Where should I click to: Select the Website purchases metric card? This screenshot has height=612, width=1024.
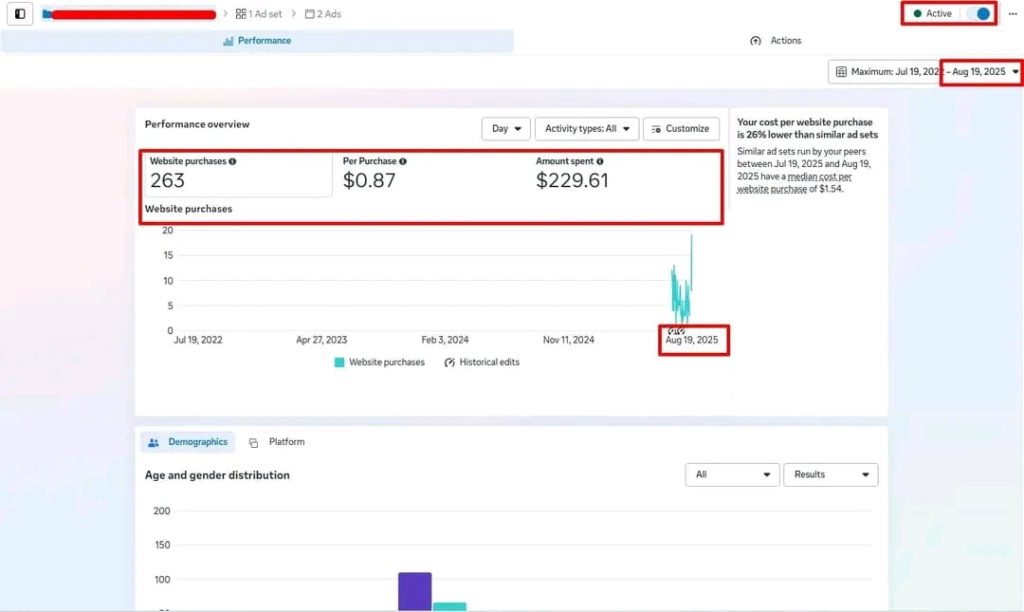[x=237, y=175]
